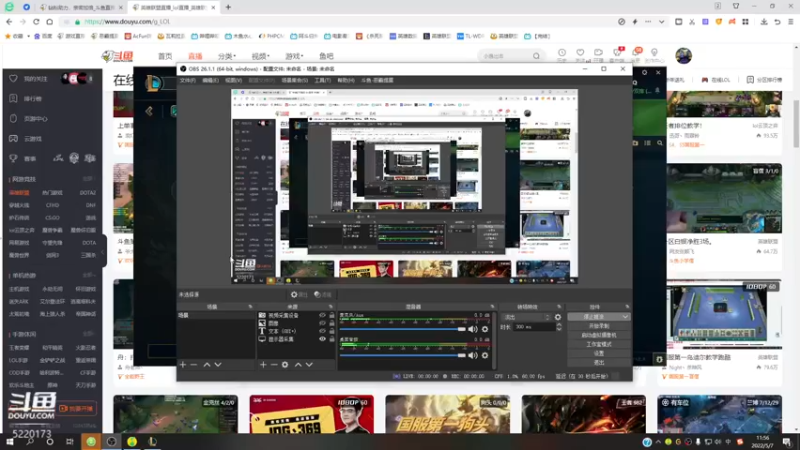The height and width of the screenshot is (450, 800).
Task: Open the scene transition type dropdown
Action: [526, 317]
